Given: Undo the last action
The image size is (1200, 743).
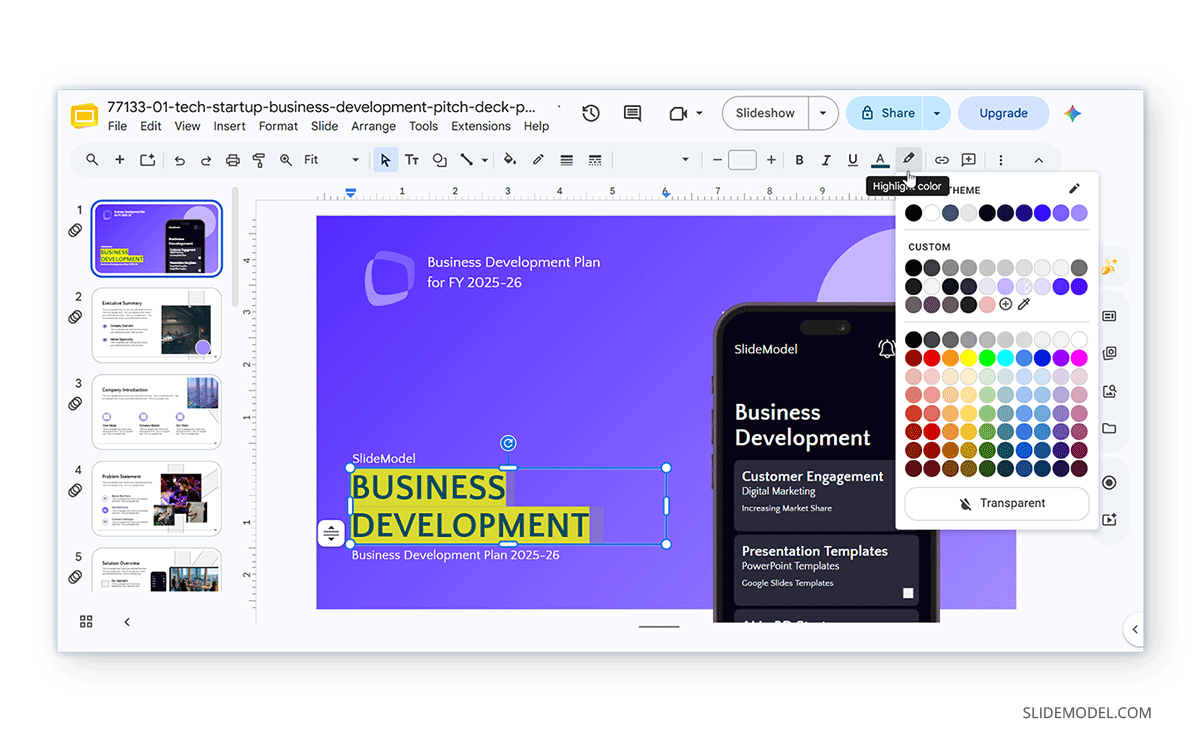Looking at the screenshot, I should [180, 160].
